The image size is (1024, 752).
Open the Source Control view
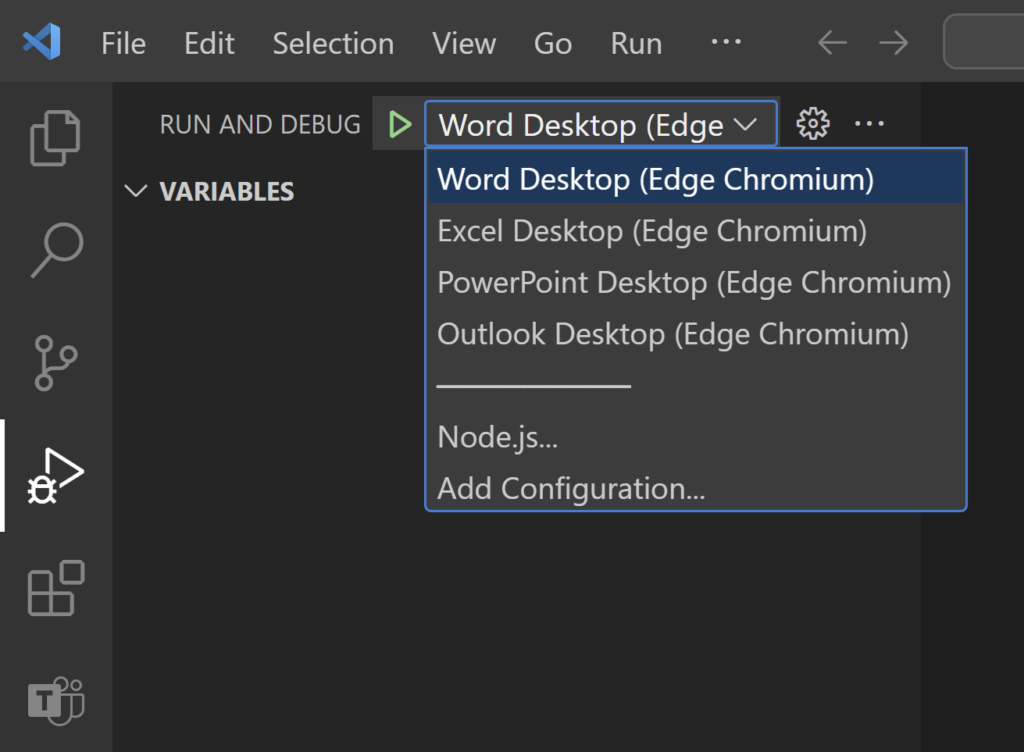tap(55, 362)
